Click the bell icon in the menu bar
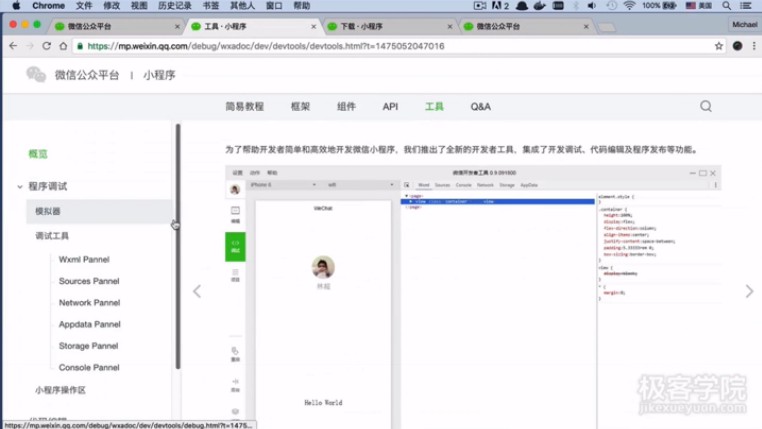762x429 pixels. 522,6
